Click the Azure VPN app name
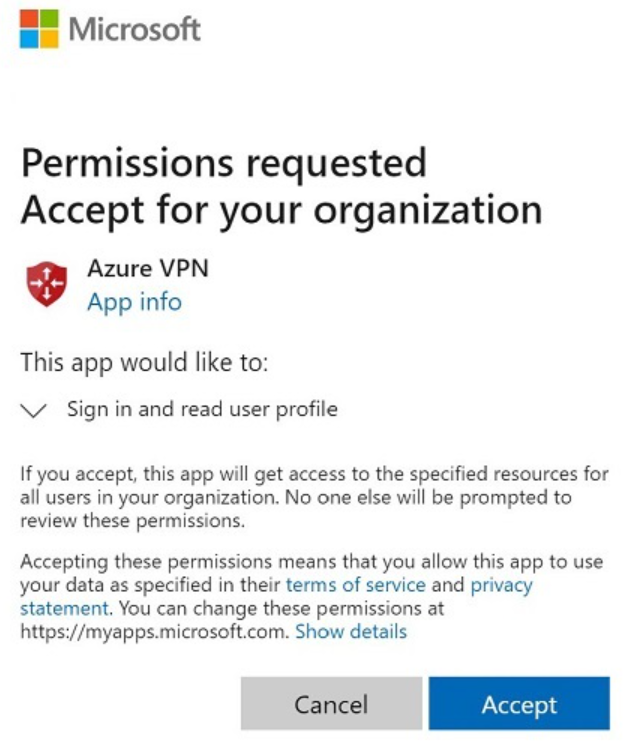The image size is (629, 741). (148, 268)
